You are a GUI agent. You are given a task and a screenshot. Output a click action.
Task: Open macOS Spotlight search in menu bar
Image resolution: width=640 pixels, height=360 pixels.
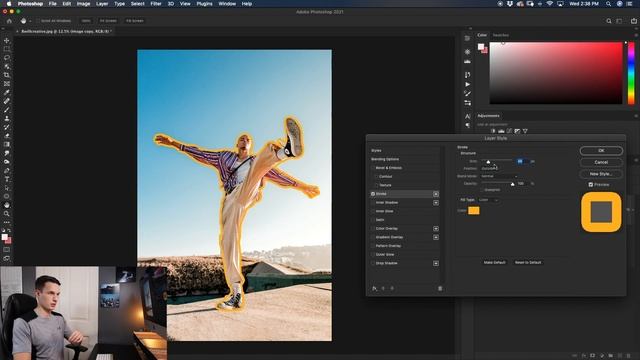608,4
